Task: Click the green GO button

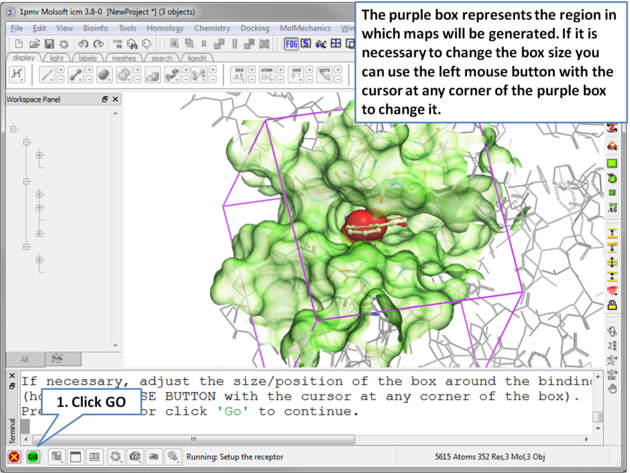Action: coord(33,457)
